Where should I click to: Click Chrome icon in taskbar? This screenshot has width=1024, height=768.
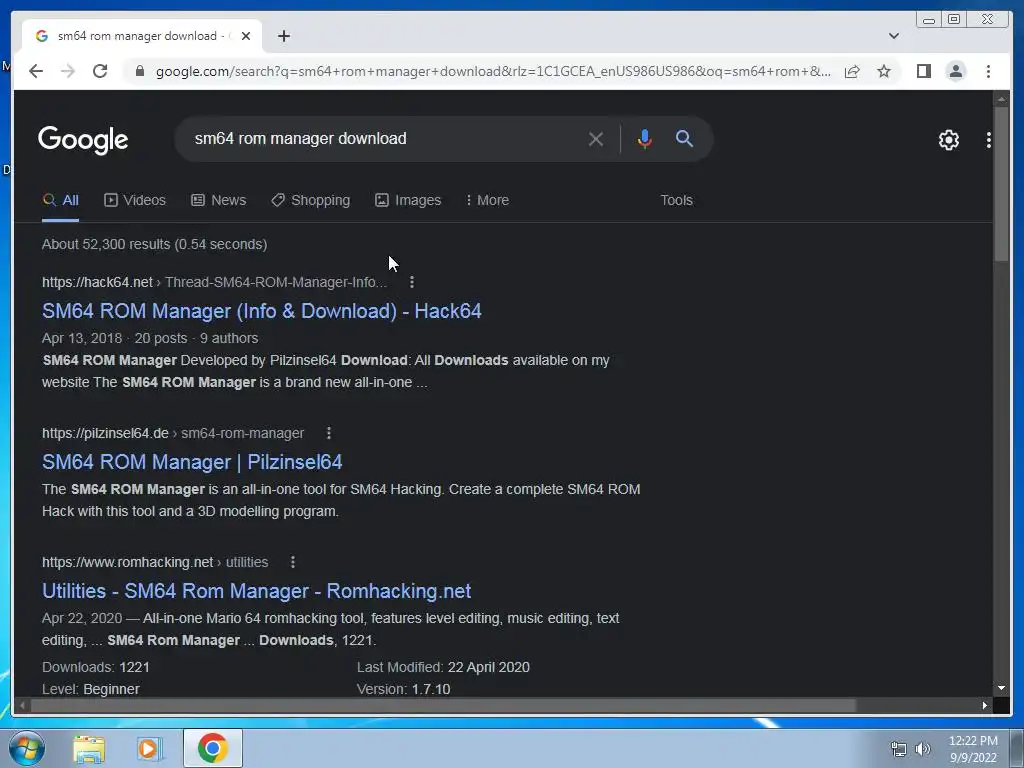click(x=213, y=748)
